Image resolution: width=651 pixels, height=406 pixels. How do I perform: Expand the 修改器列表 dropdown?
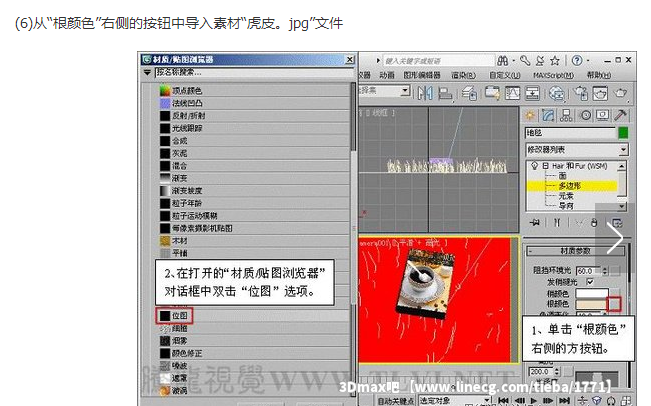tap(623, 149)
